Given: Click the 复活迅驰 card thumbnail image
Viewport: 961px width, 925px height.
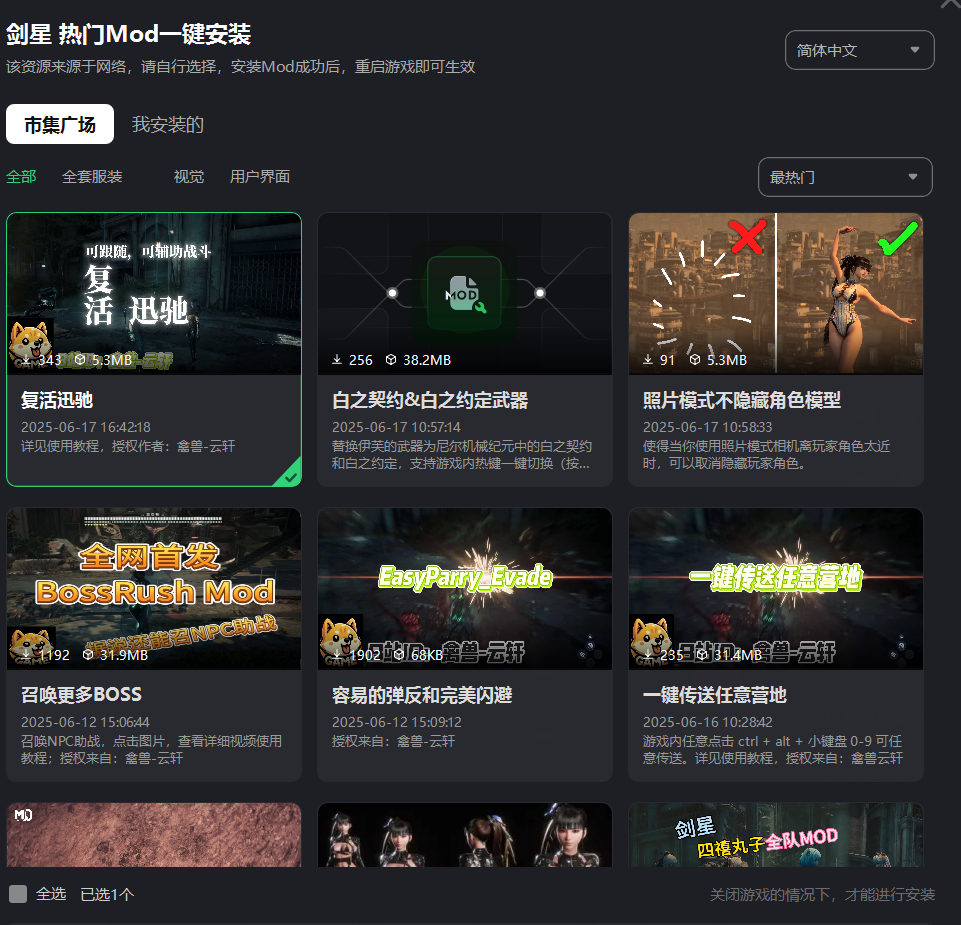Looking at the screenshot, I should [154, 294].
